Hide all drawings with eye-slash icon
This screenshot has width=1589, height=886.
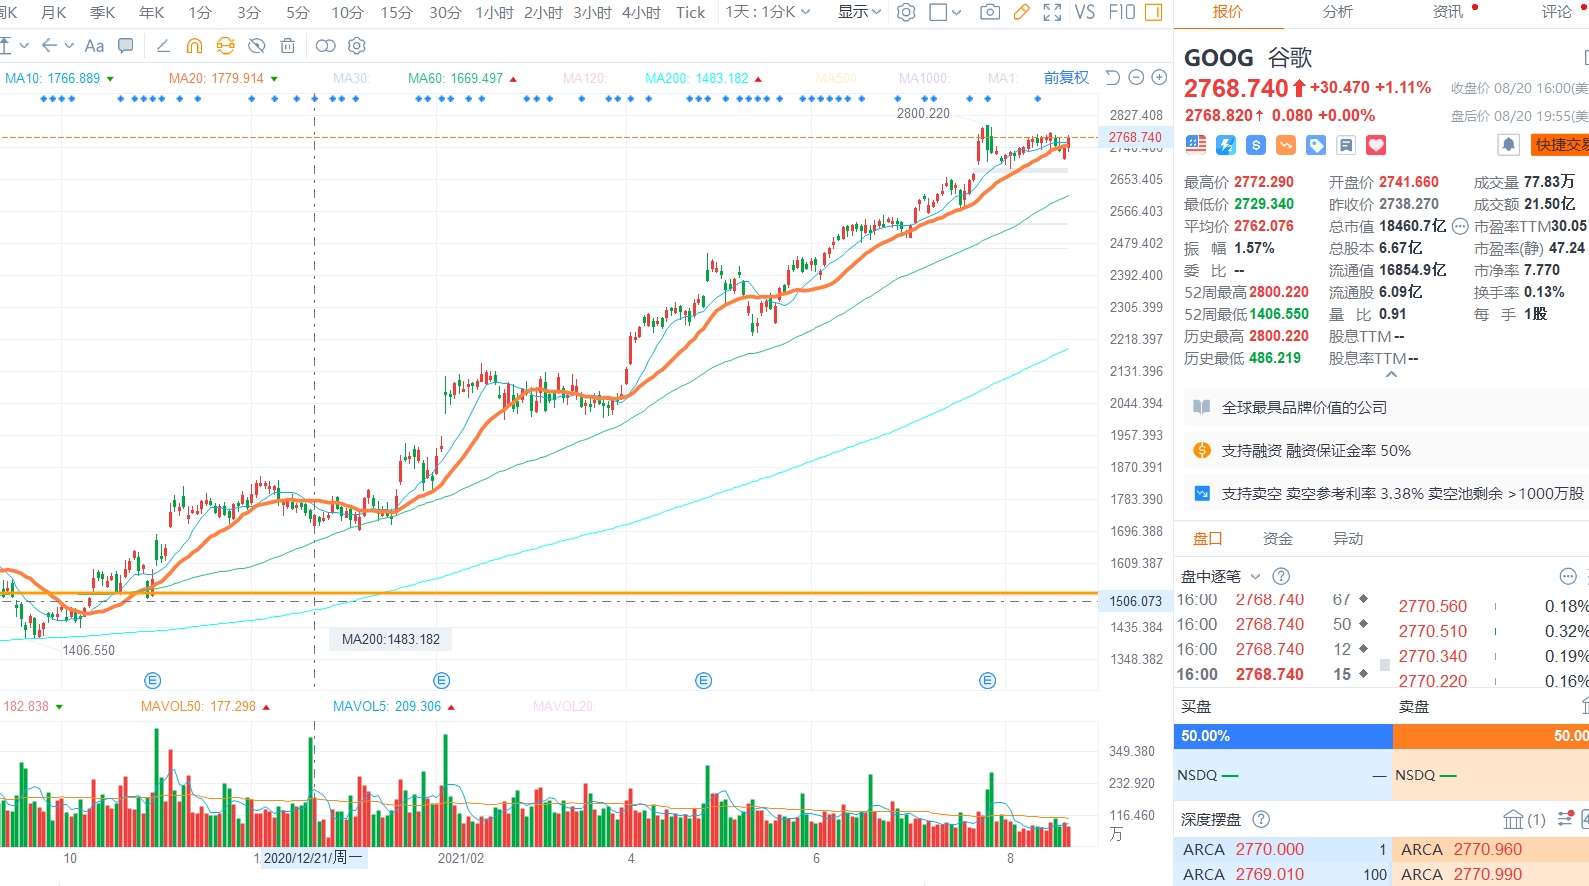(x=257, y=46)
